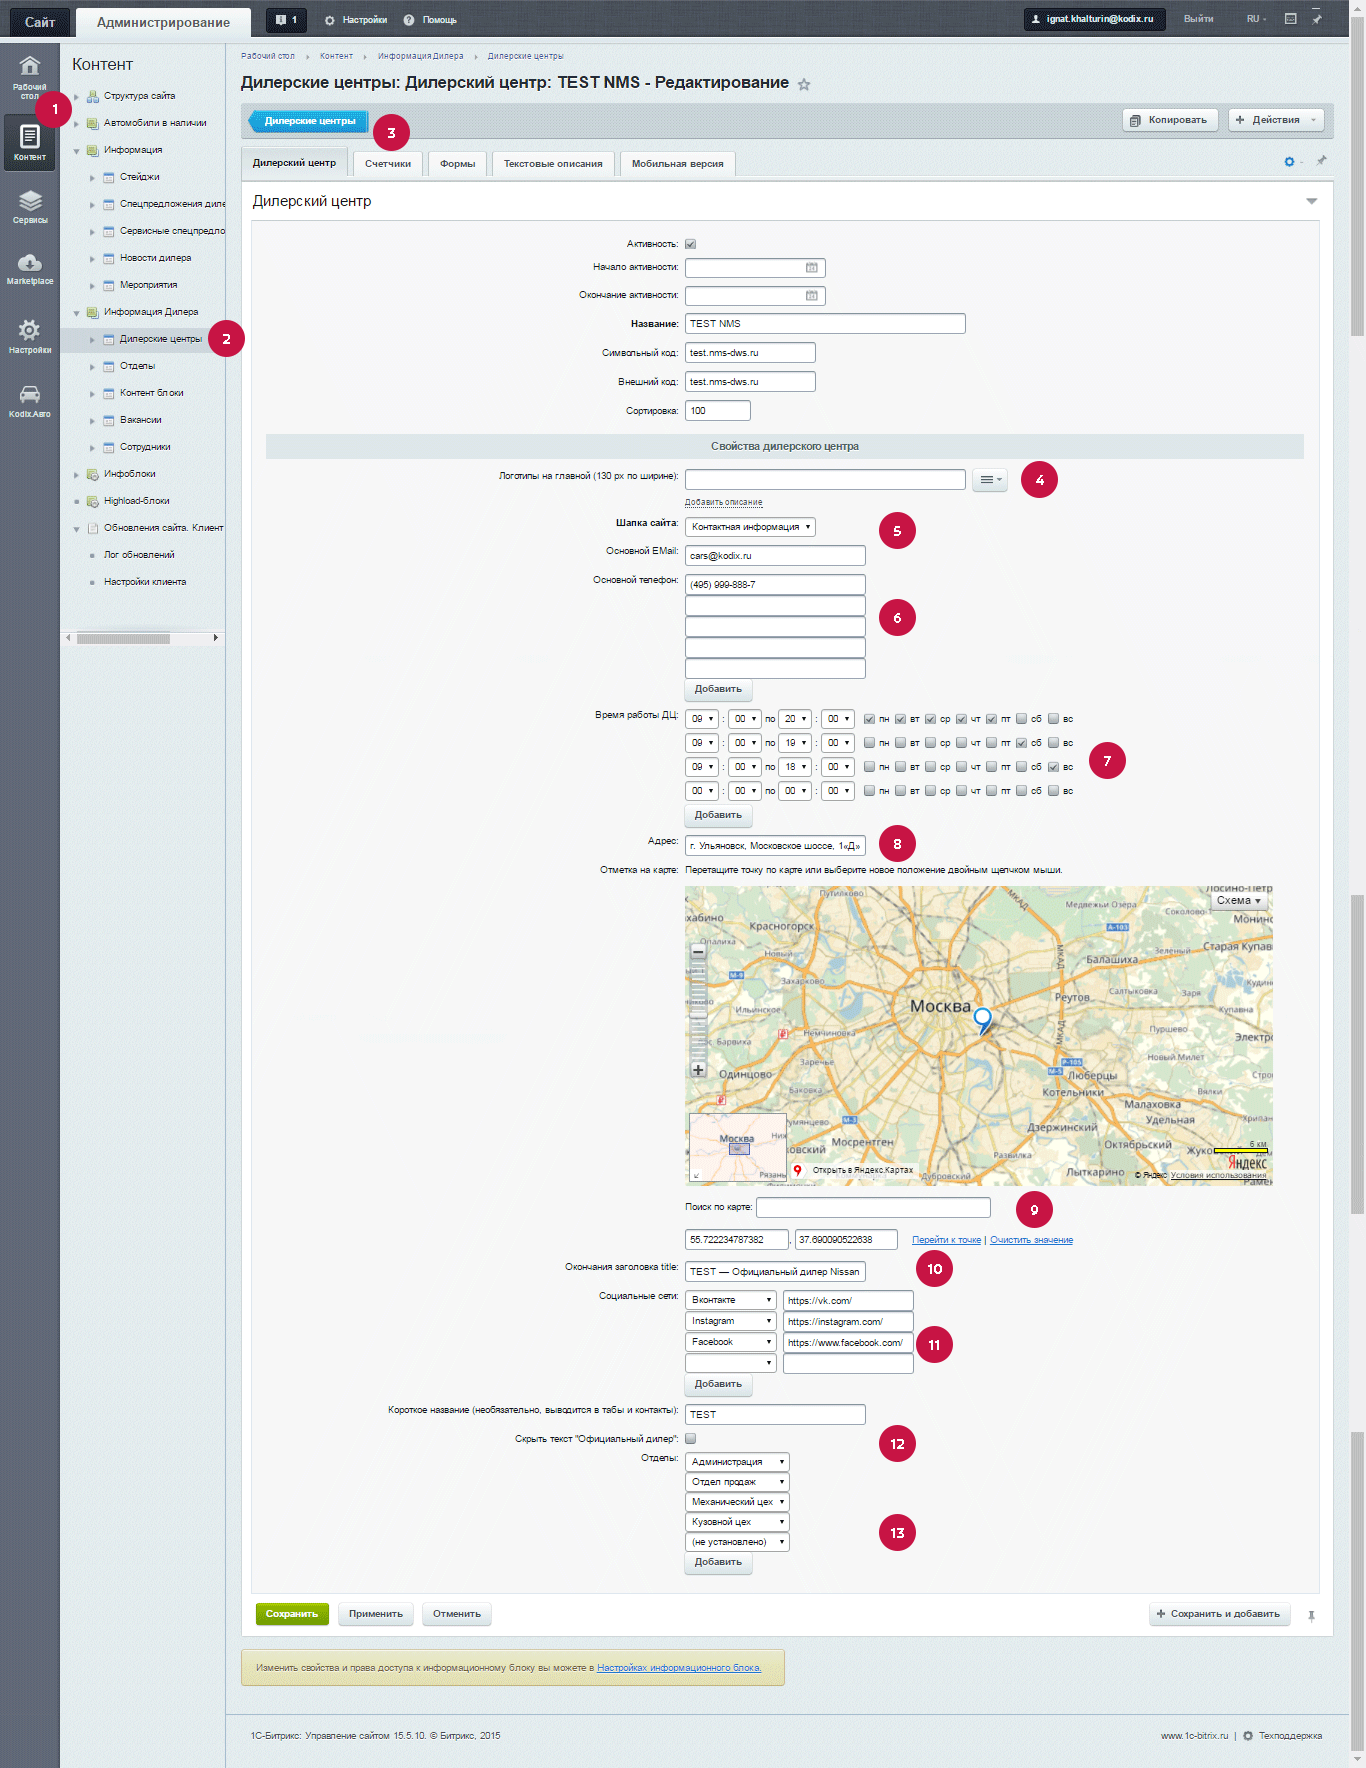Click the top bar pin icon at far right
The width and height of the screenshot is (1366, 1768).
pyautogui.click(x=1317, y=19)
